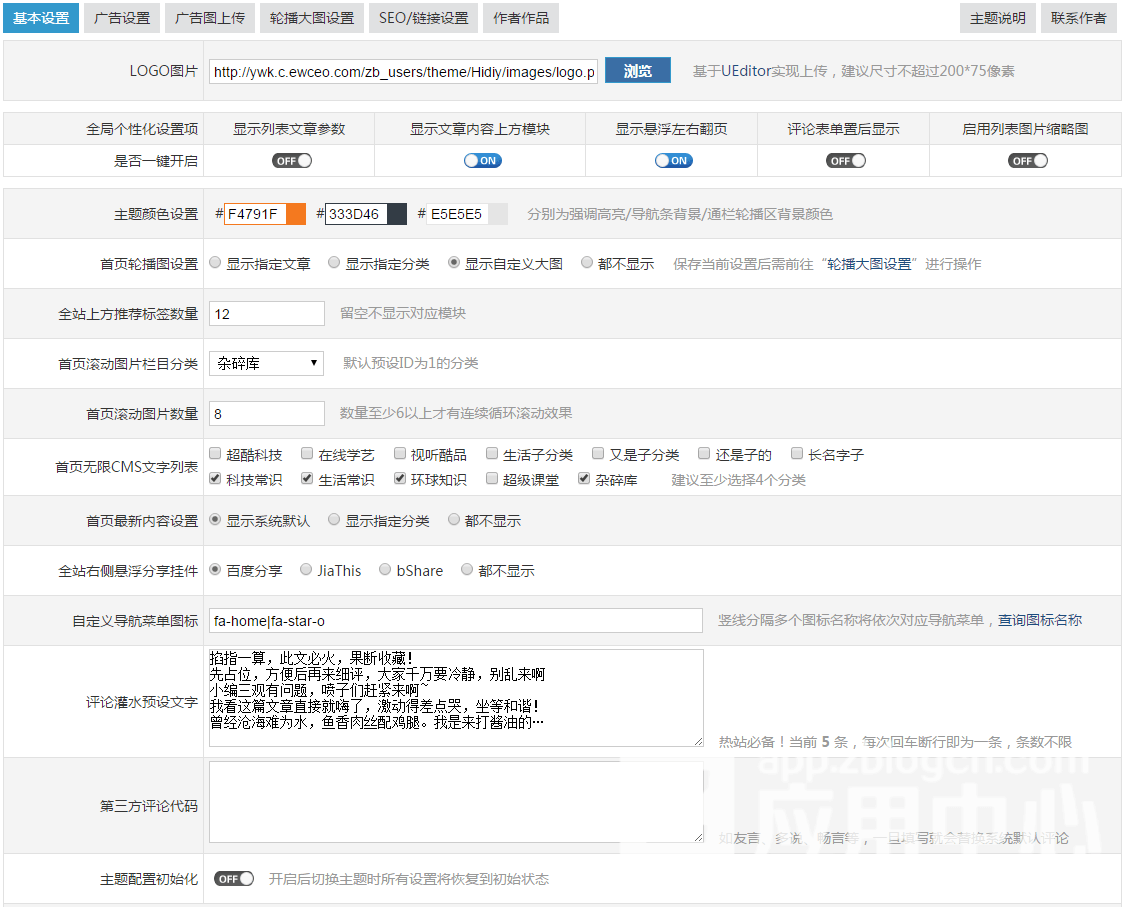Click the 自定义导航菜单图标 input field
The height and width of the screenshot is (907, 1124).
tap(455, 621)
